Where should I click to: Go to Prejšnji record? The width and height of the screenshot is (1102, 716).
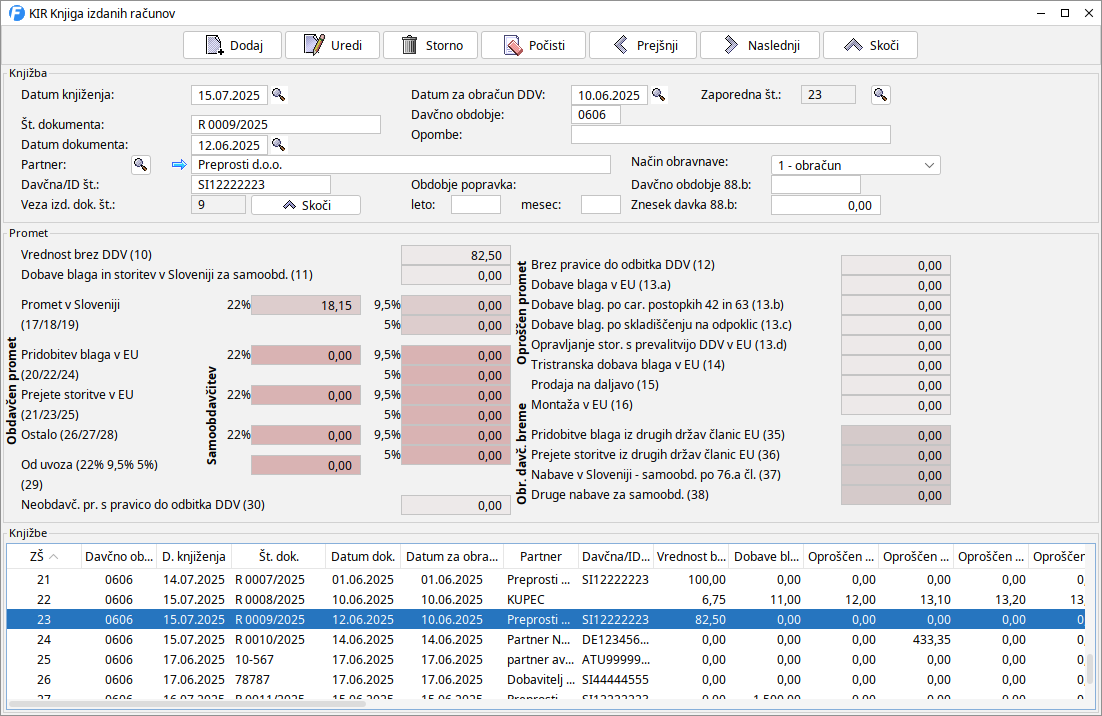(x=642, y=45)
